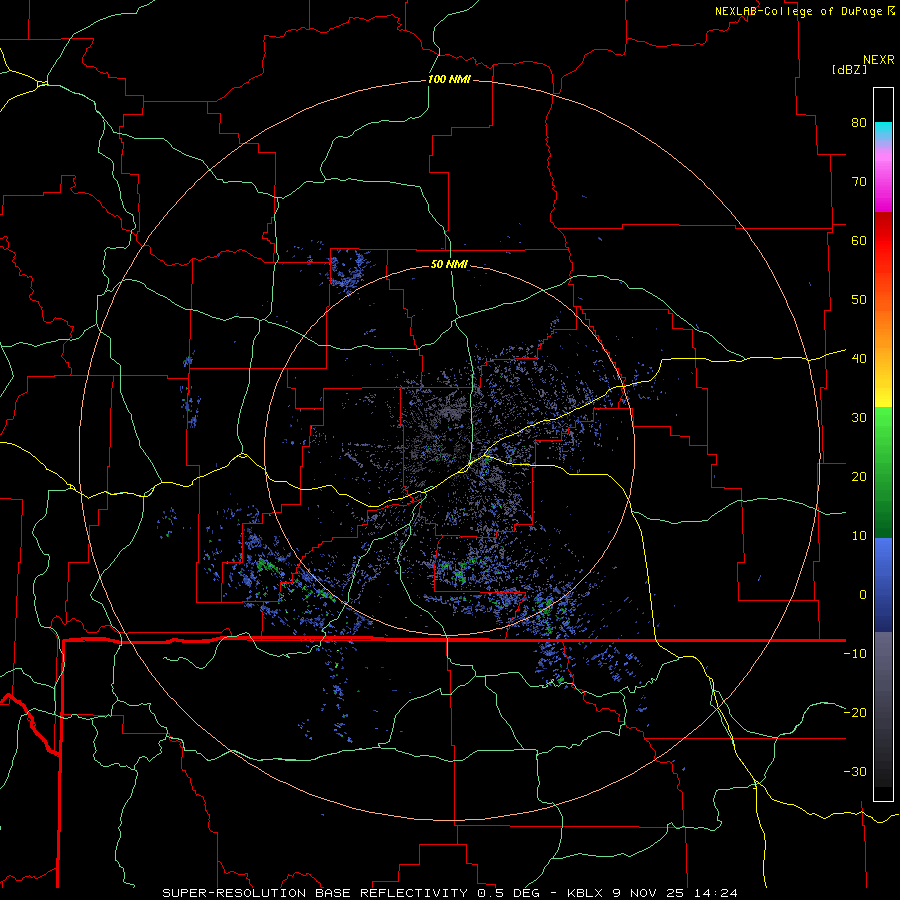This screenshot has width=900, height=900.
Task: Click the 40 dBZ scale value
Action: (859, 359)
